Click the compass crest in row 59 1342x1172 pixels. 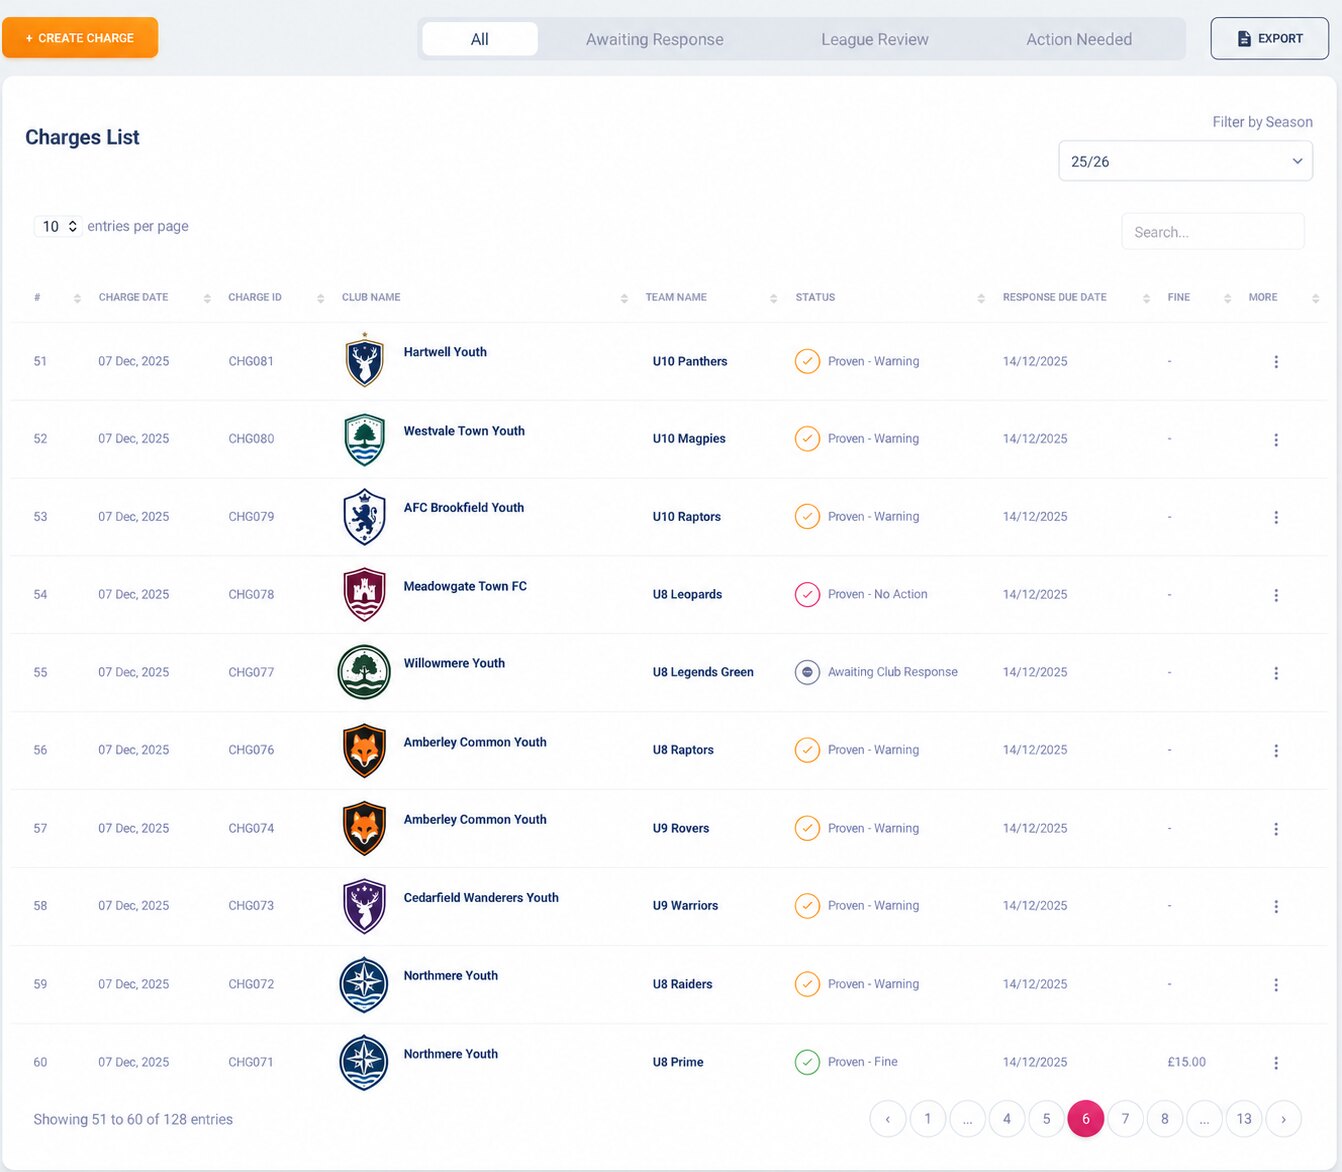(364, 984)
